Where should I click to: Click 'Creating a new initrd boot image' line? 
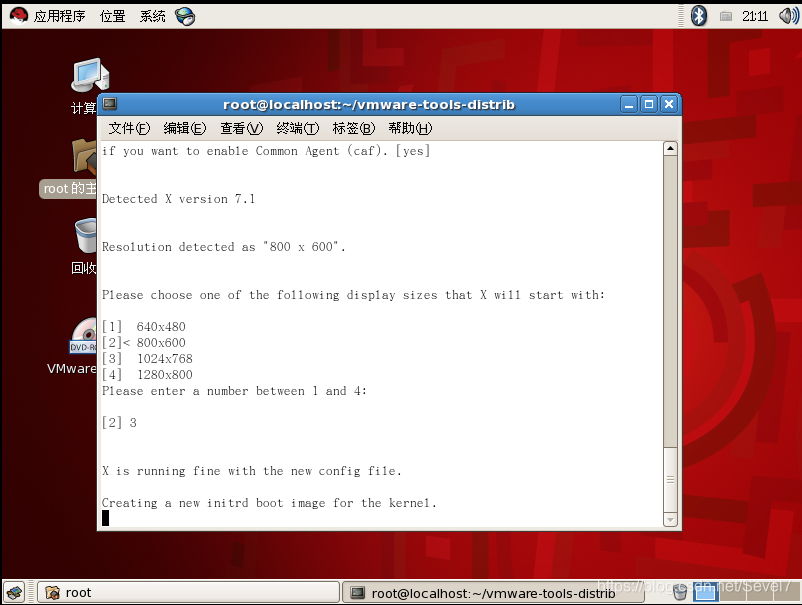(269, 503)
